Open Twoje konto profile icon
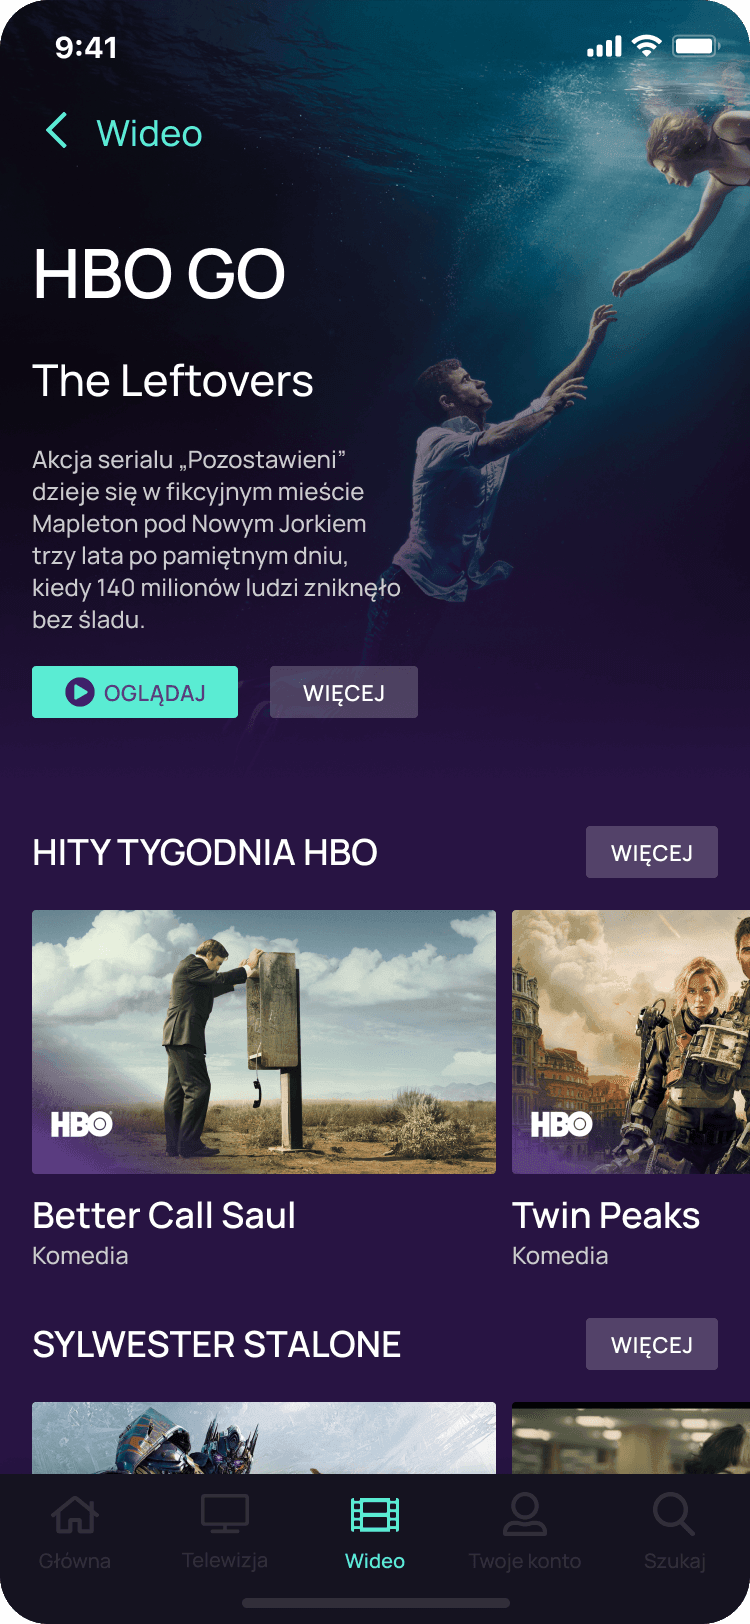 point(525,1514)
